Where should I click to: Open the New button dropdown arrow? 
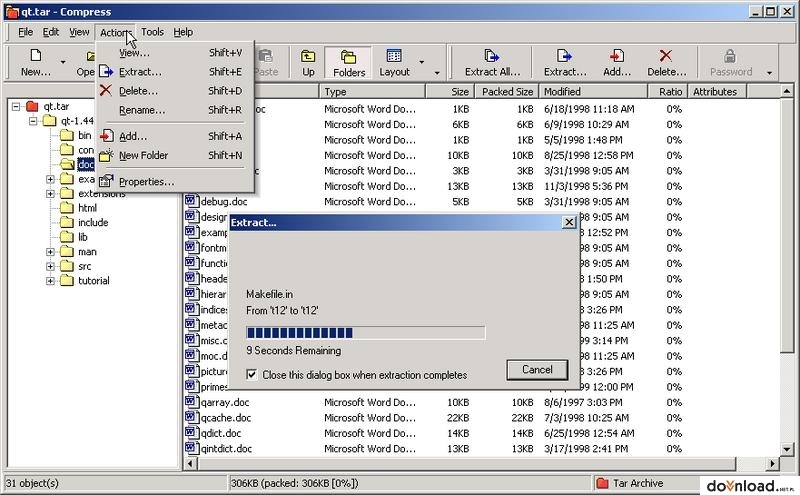pyautogui.click(x=63, y=62)
